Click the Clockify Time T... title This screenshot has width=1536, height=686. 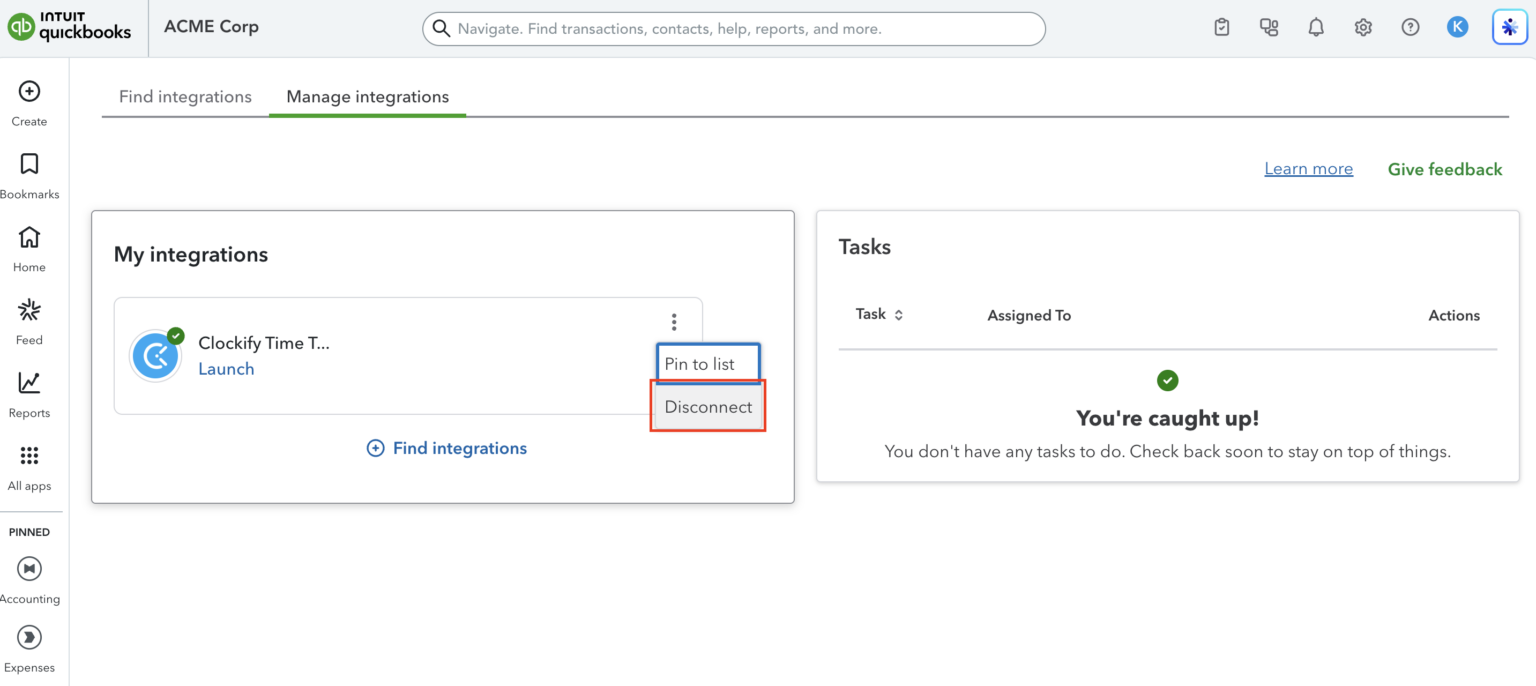[x=264, y=343]
